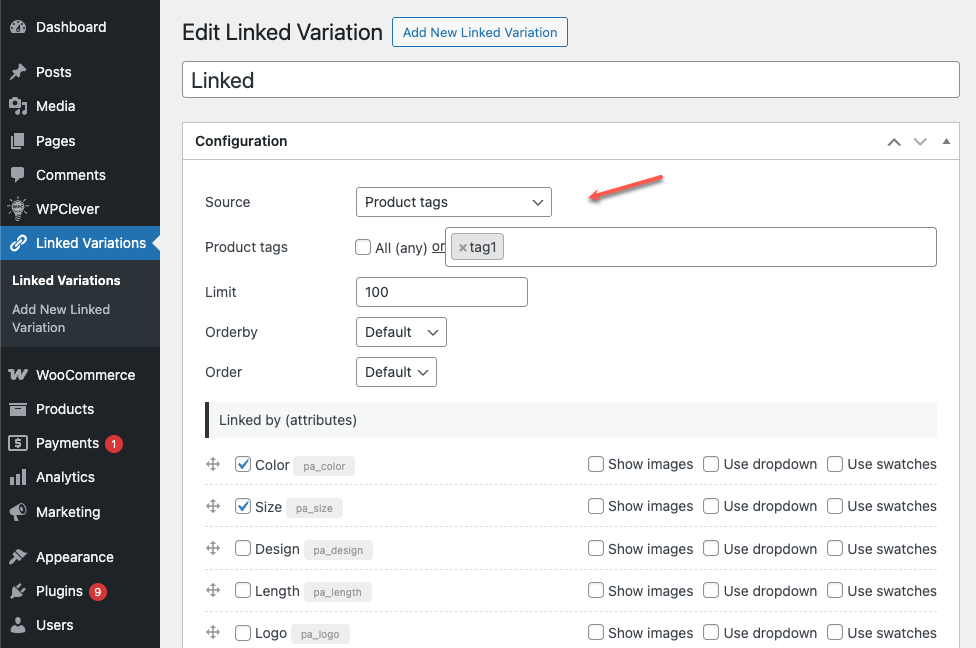Check the All (any) product tags checkbox
Image resolution: width=976 pixels, height=648 pixels.
(x=363, y=247)
